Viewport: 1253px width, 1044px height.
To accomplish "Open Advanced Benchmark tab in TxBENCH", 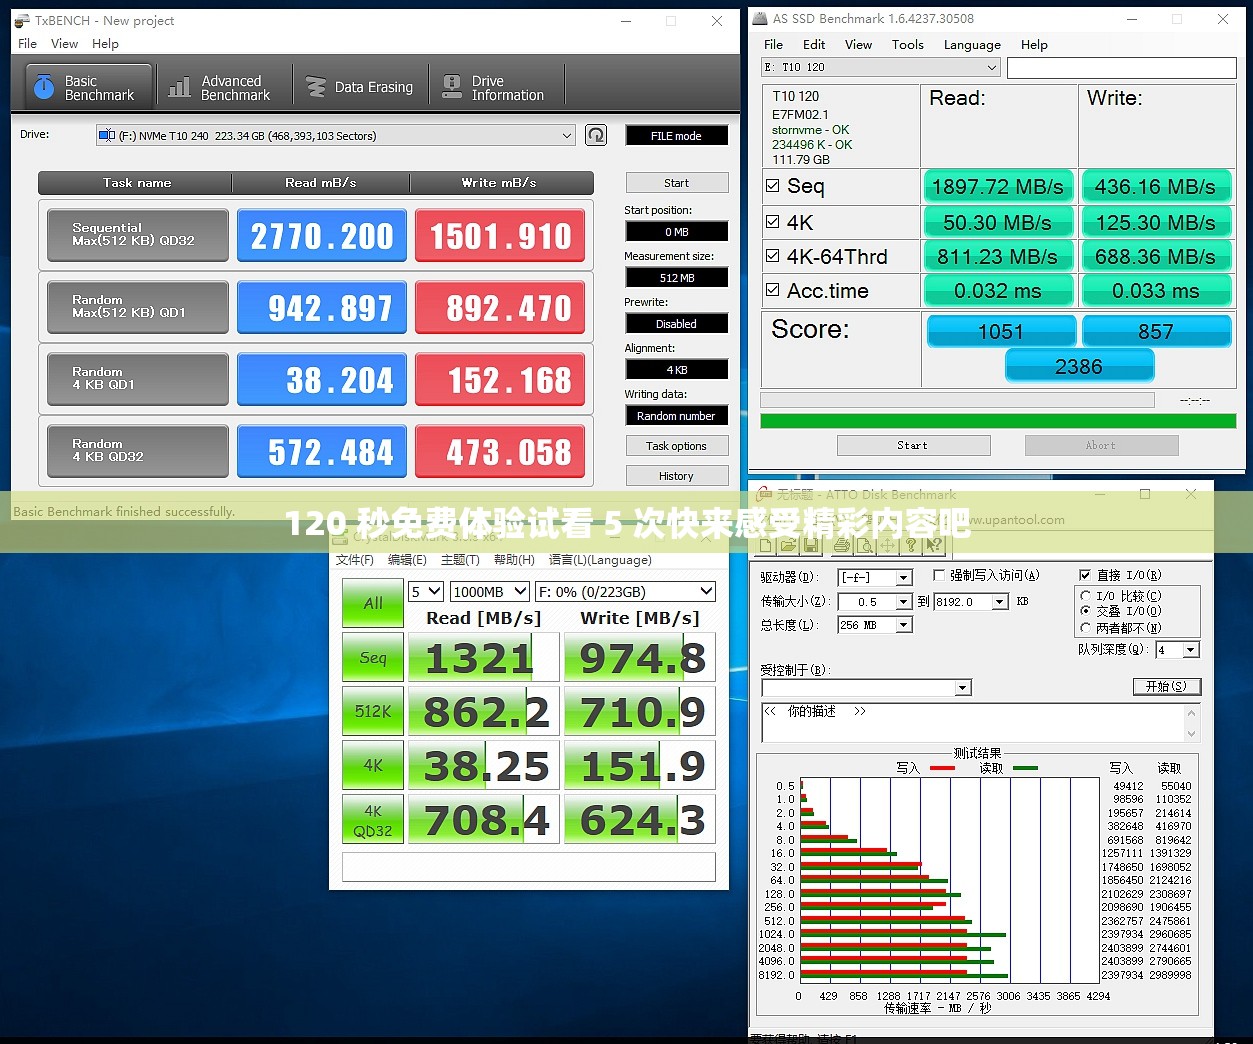I will [220, 87].
